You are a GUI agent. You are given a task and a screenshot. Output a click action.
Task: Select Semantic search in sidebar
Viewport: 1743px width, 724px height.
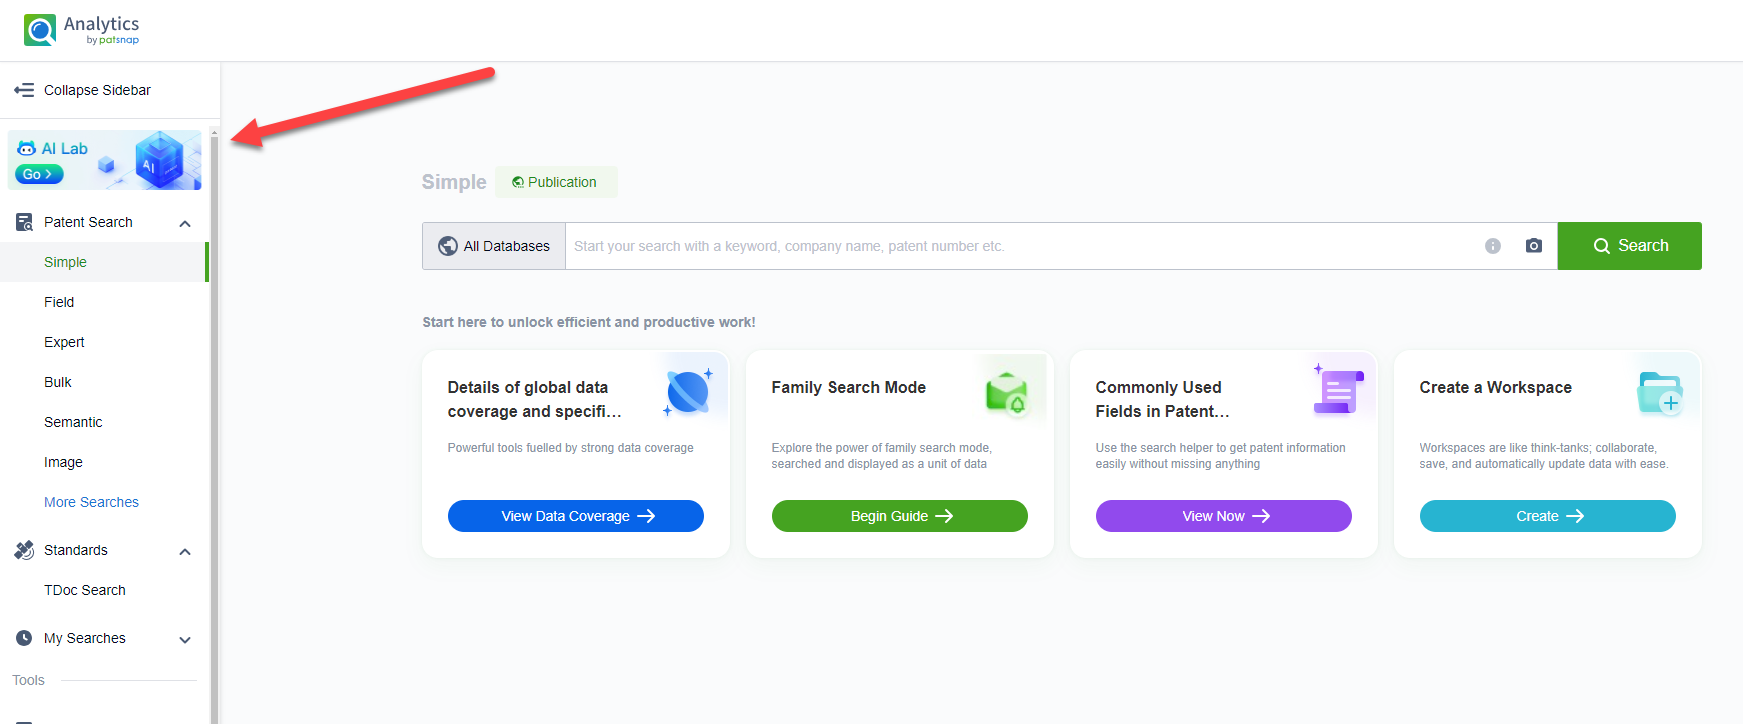tap(73, 422)
